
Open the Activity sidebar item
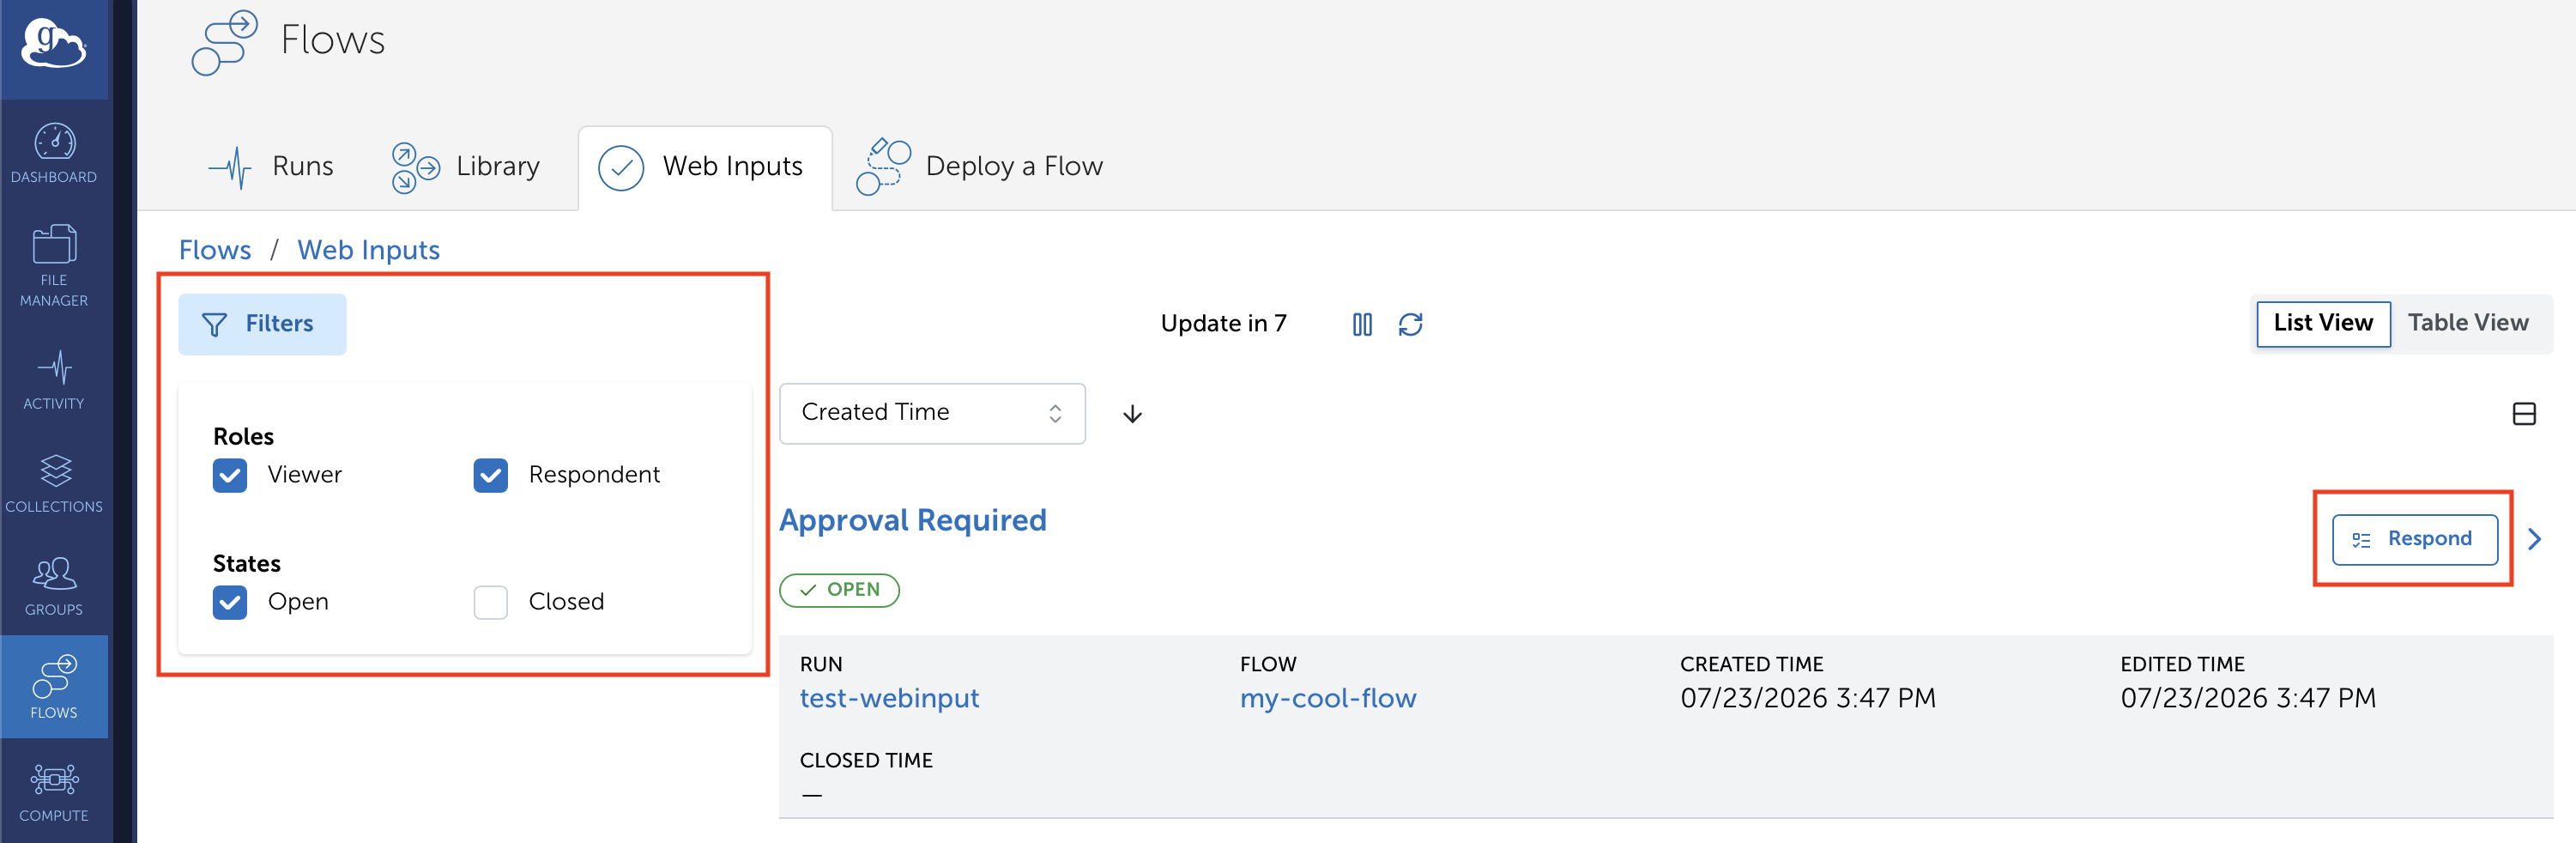coord(54,380)
